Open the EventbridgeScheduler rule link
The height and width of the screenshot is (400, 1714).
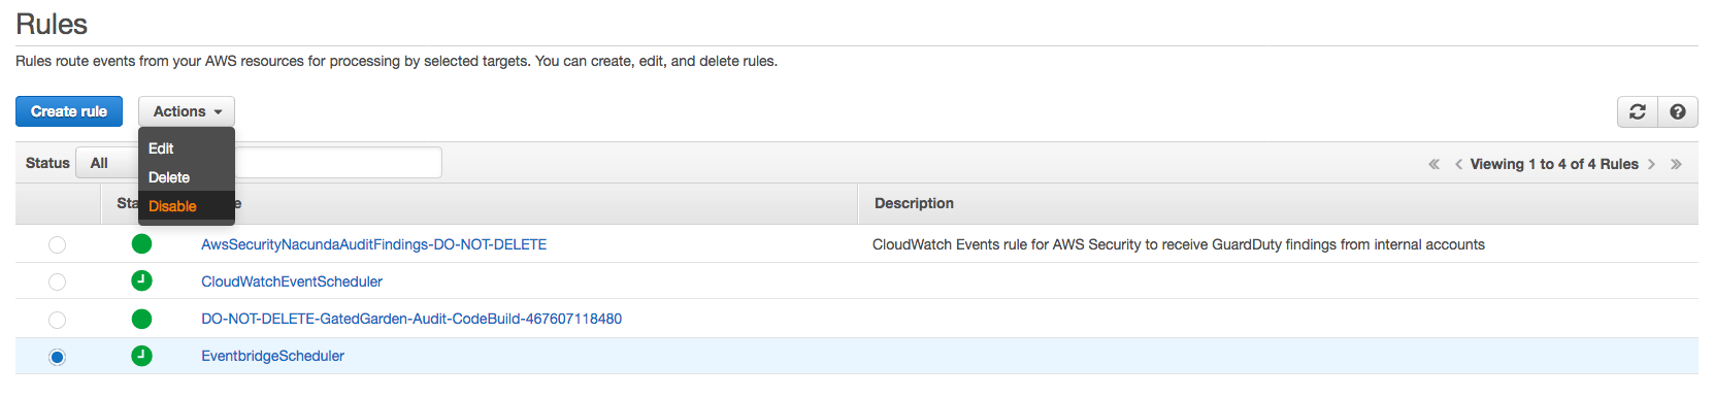pyautogui.click(x=273, y=356)
